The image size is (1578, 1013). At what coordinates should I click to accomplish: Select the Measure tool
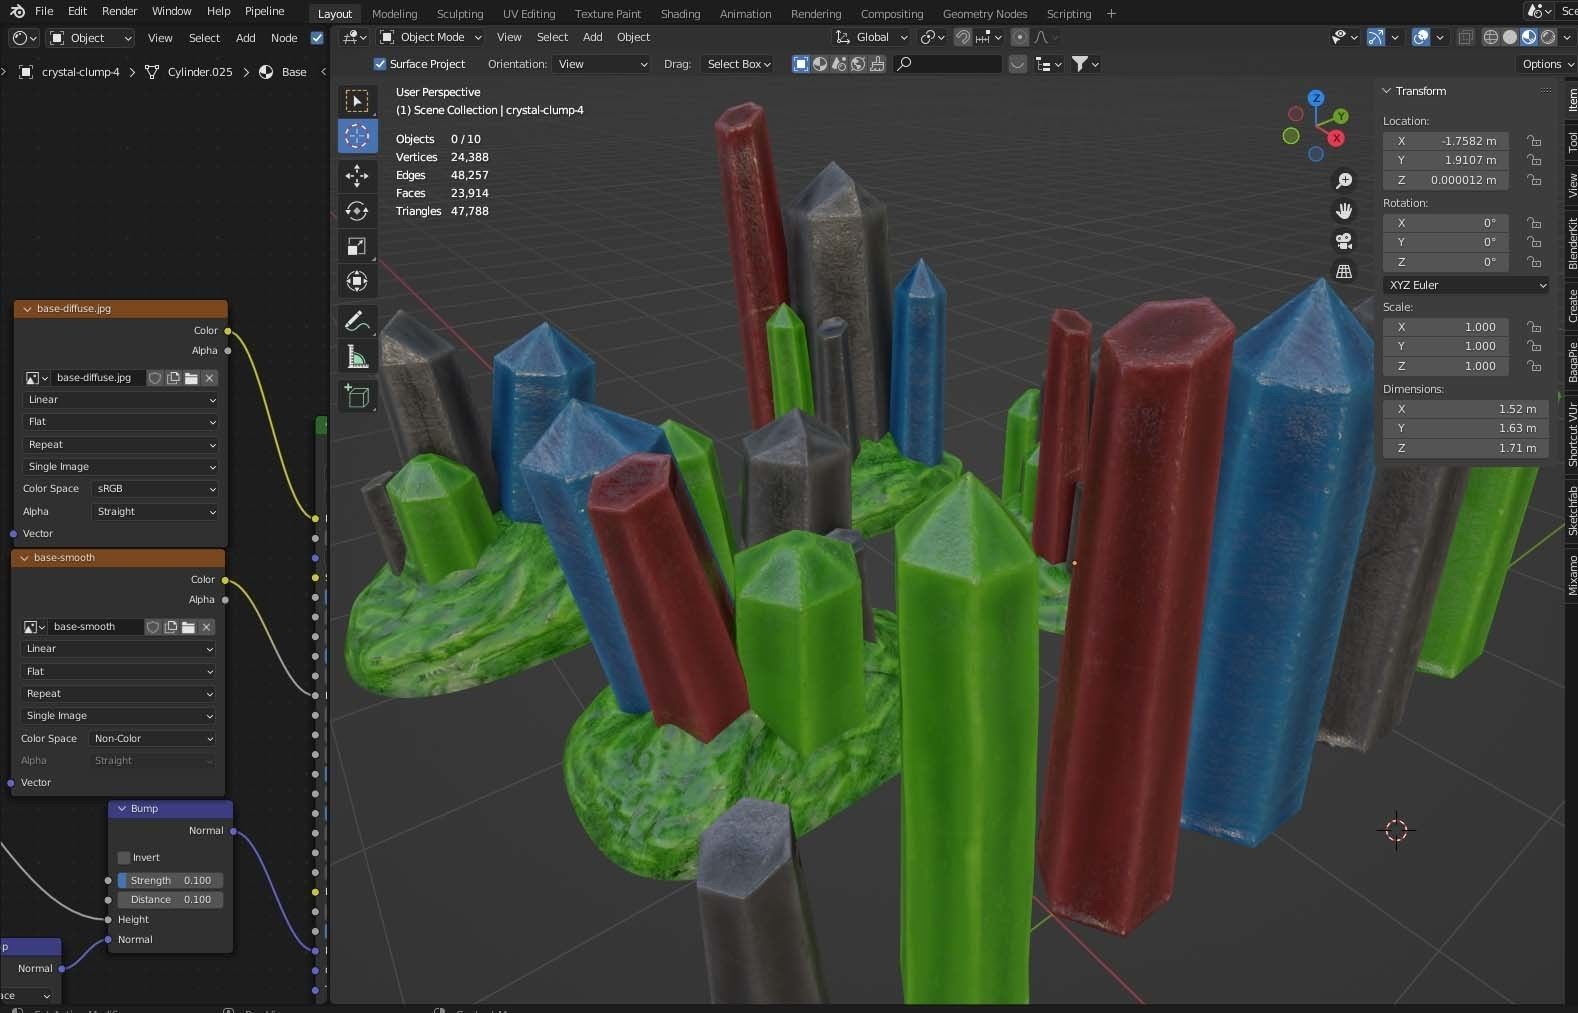[x=357, y=356]
